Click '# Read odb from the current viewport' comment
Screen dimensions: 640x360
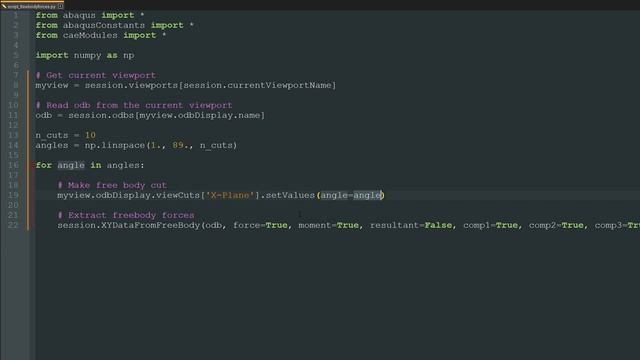[134, 105]
